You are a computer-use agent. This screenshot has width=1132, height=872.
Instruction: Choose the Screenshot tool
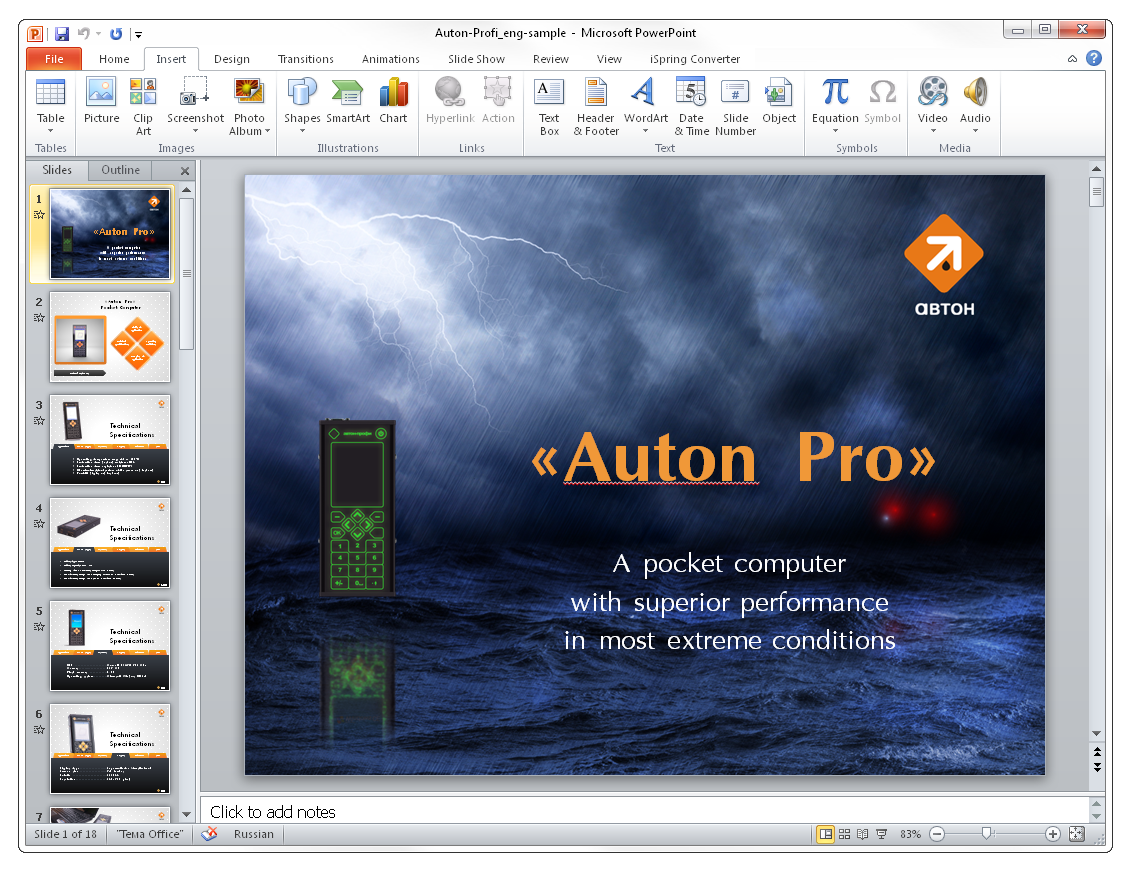point(195,105)
